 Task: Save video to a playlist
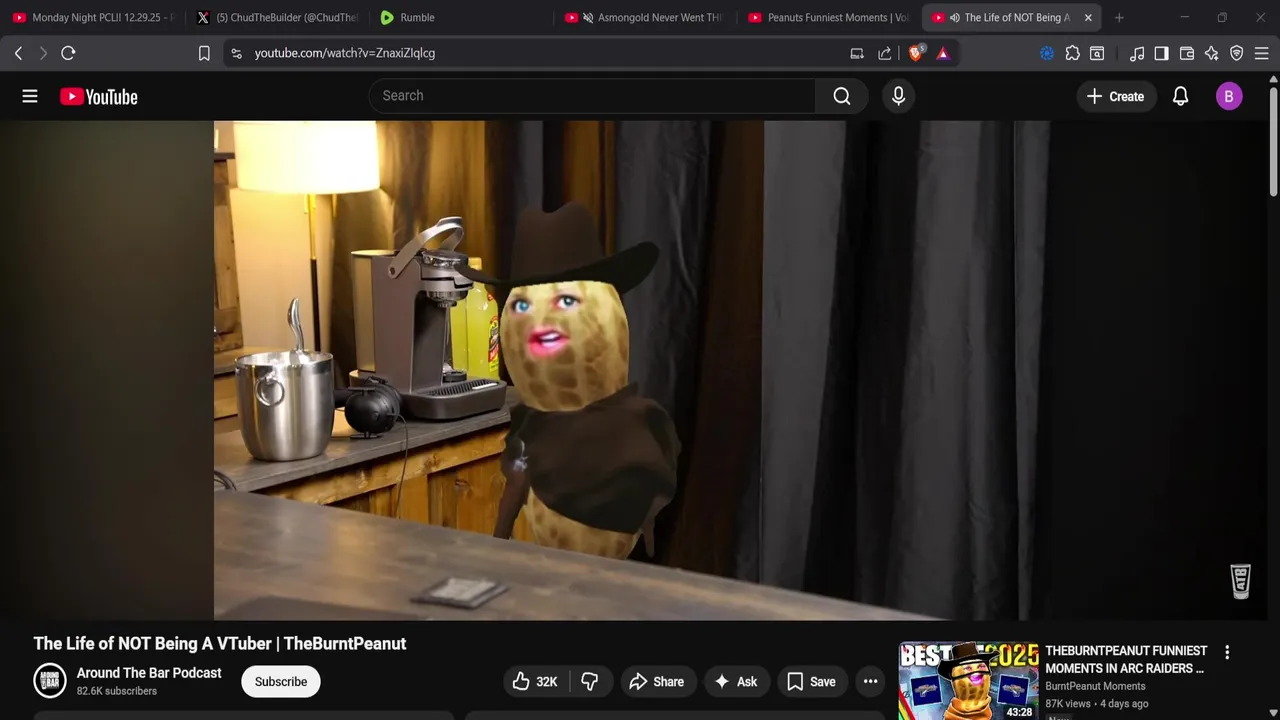[x=811, y=681]
